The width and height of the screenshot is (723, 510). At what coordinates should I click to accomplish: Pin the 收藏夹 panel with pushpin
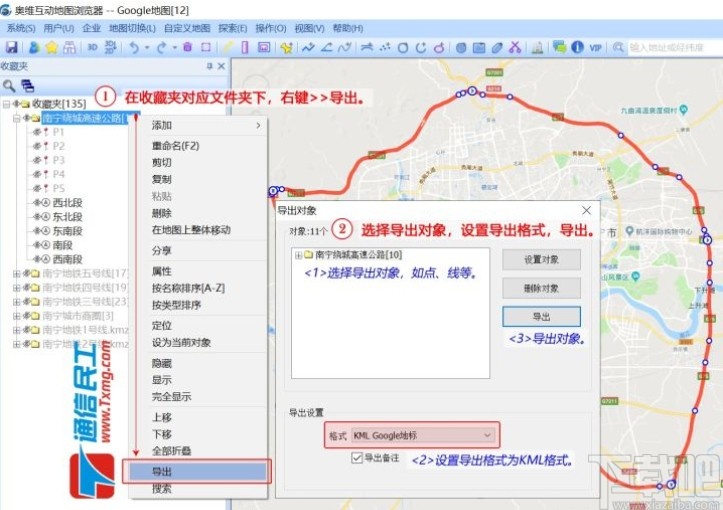(210, 66)
